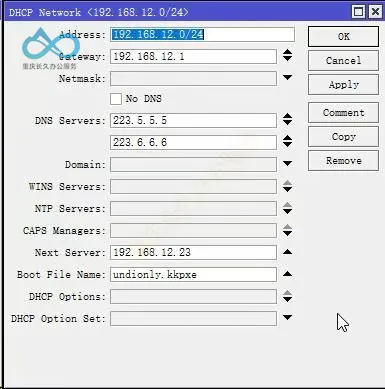The image size is (385, 389).
Task: Expand the Domain field arrow
Action: (287, 164)
